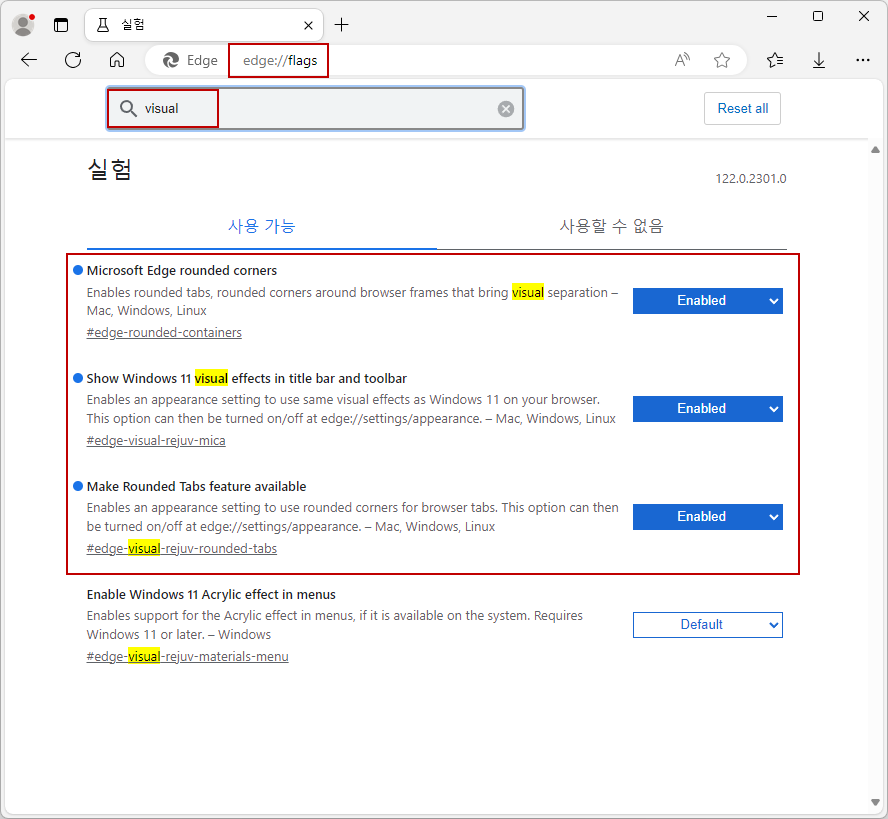Open Settings and more ellipsis menu
888x819 pixels.
point(863,60)
